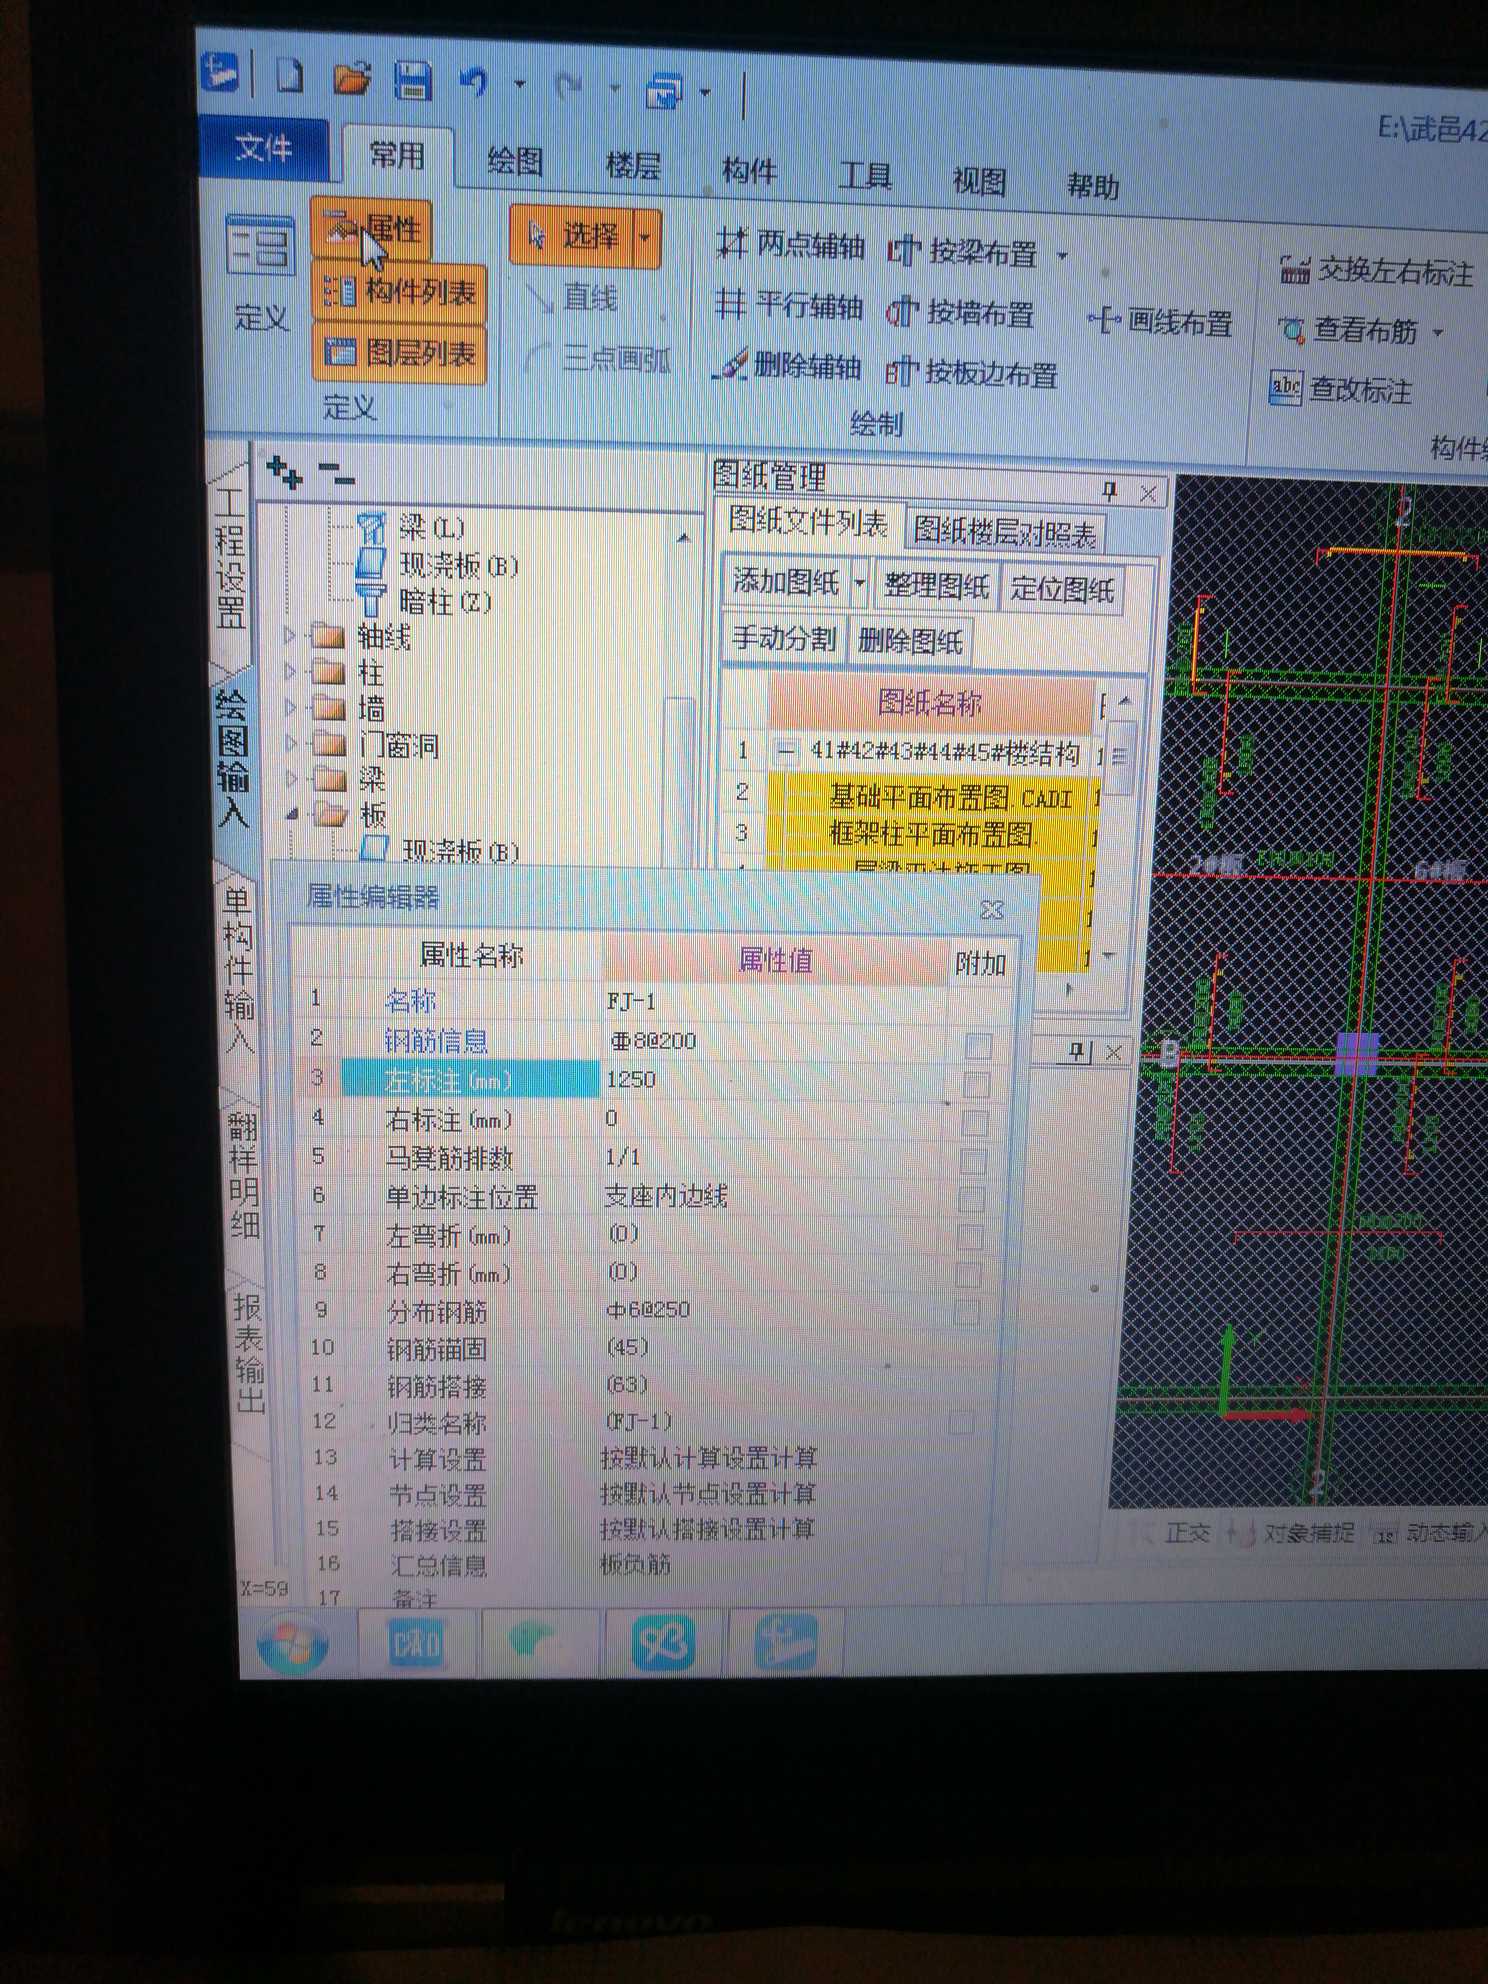
Task: Switch to the 楼层 ribbon tab
Action: click(633, 166)
